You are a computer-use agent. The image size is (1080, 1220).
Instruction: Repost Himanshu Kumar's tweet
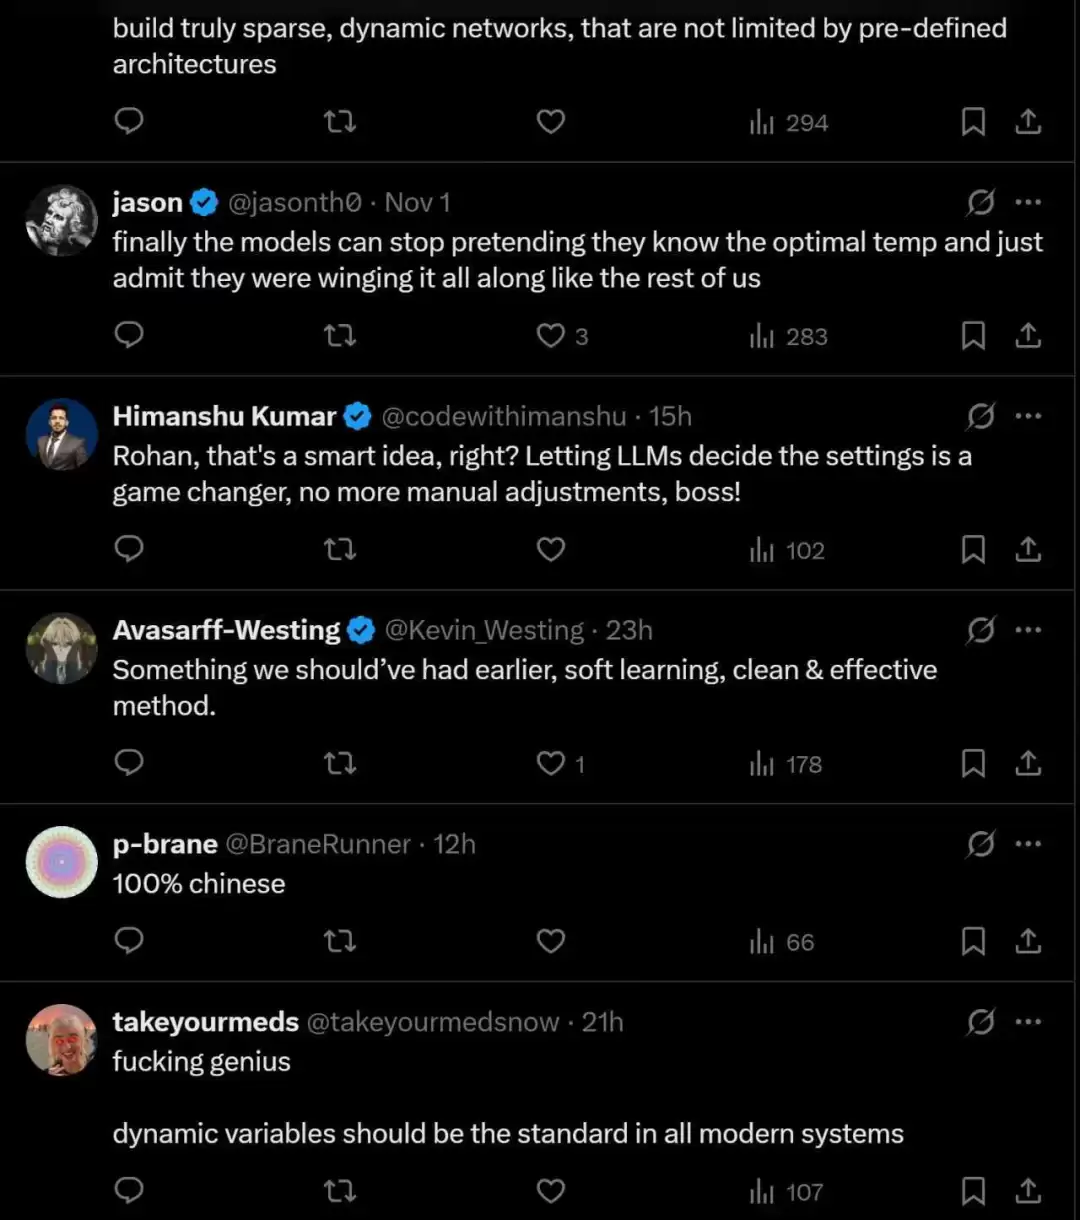click(340, 550)
